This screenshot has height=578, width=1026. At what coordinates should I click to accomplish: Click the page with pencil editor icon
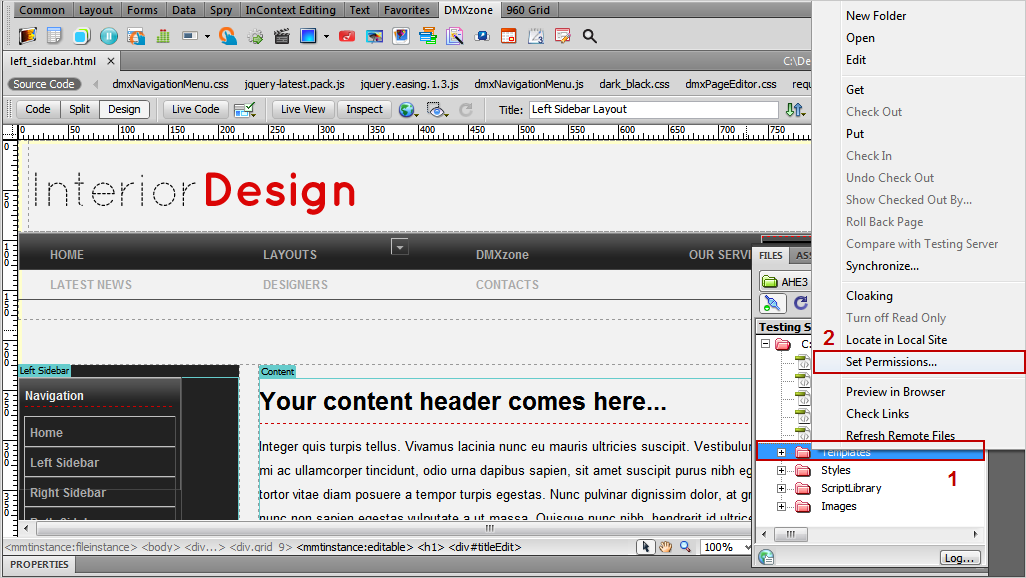tap(455, 36)
